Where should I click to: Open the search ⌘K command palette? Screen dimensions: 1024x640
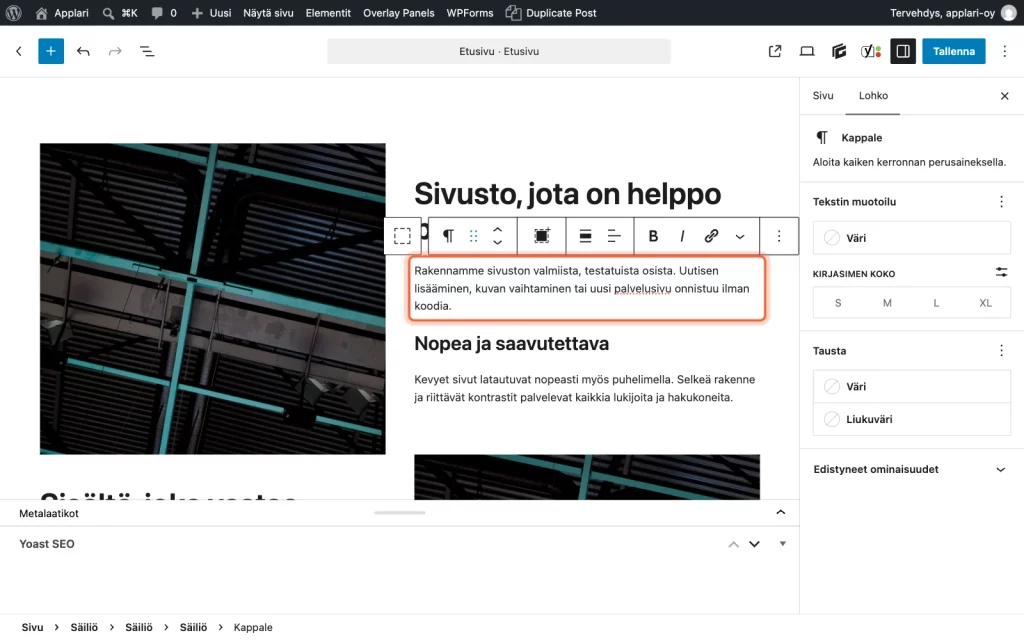(120, 13)
